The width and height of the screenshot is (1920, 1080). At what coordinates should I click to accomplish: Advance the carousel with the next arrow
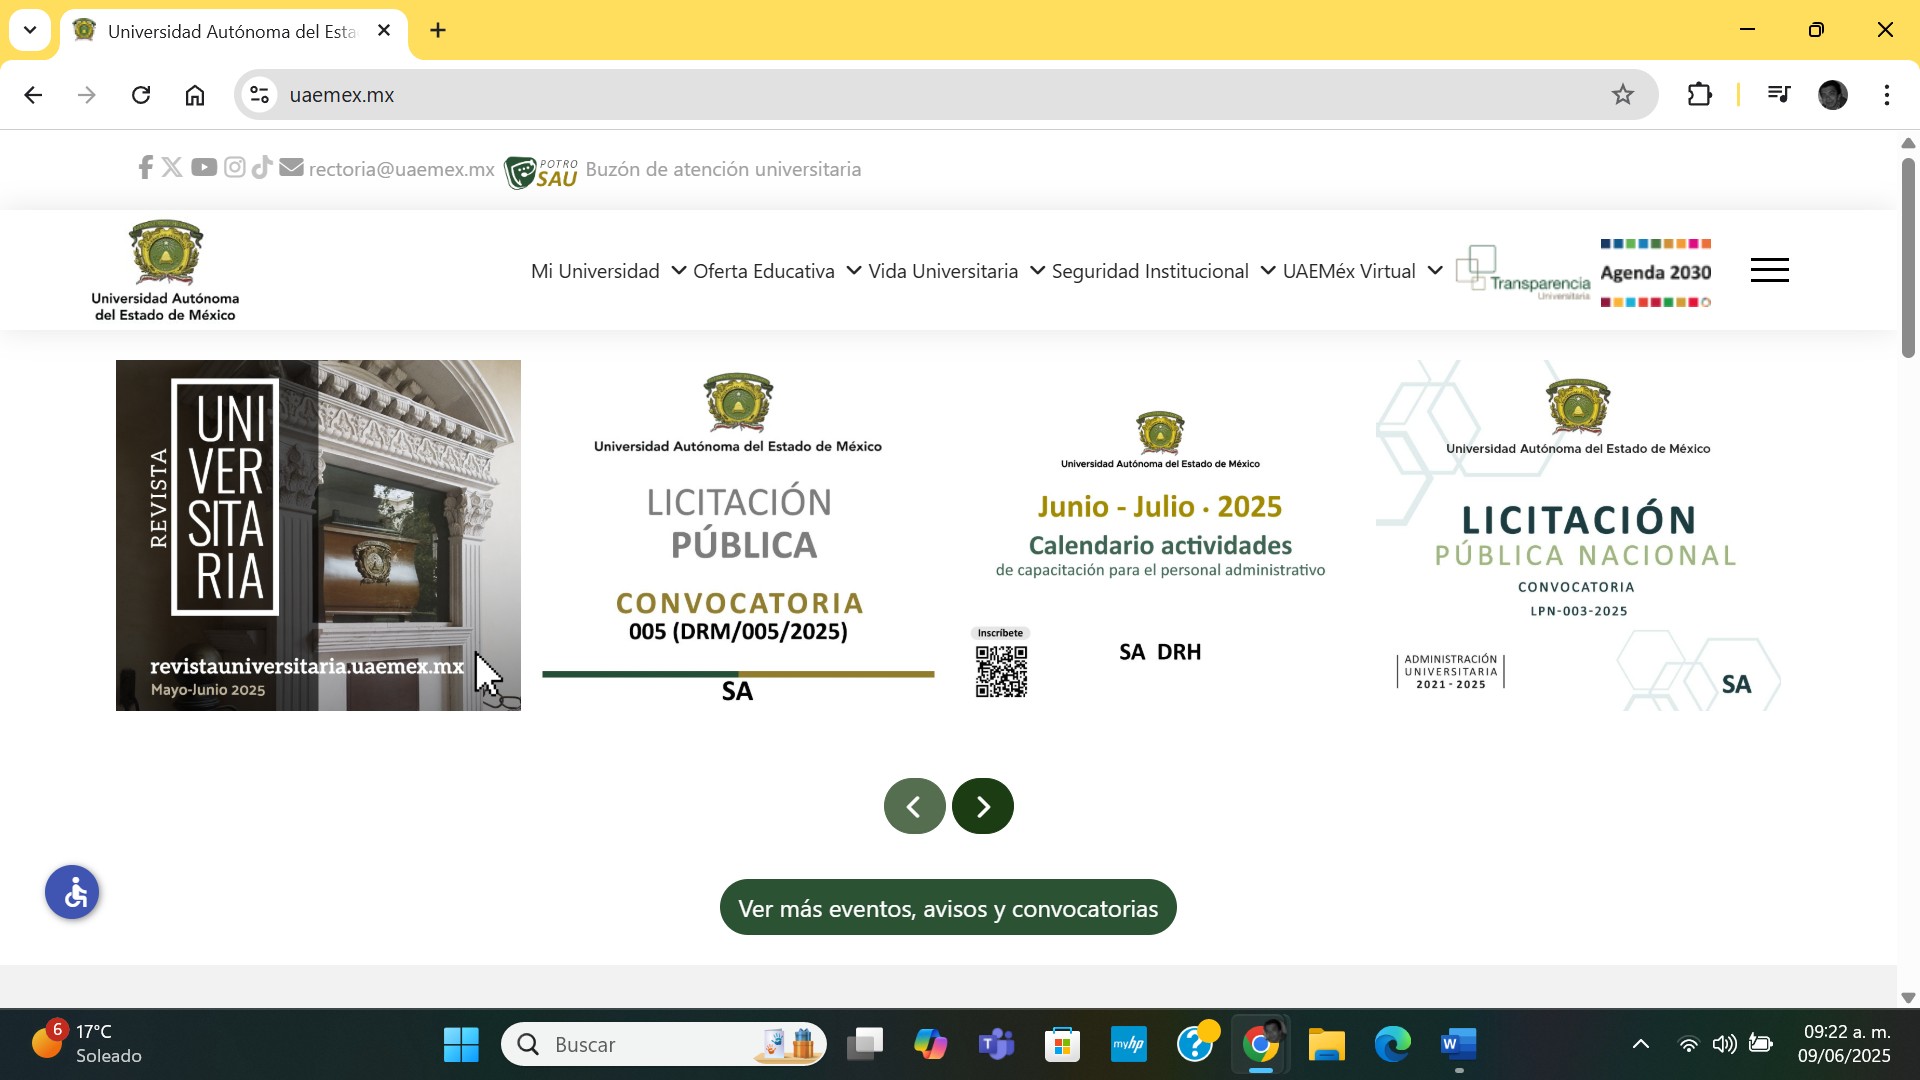(983, 805)
